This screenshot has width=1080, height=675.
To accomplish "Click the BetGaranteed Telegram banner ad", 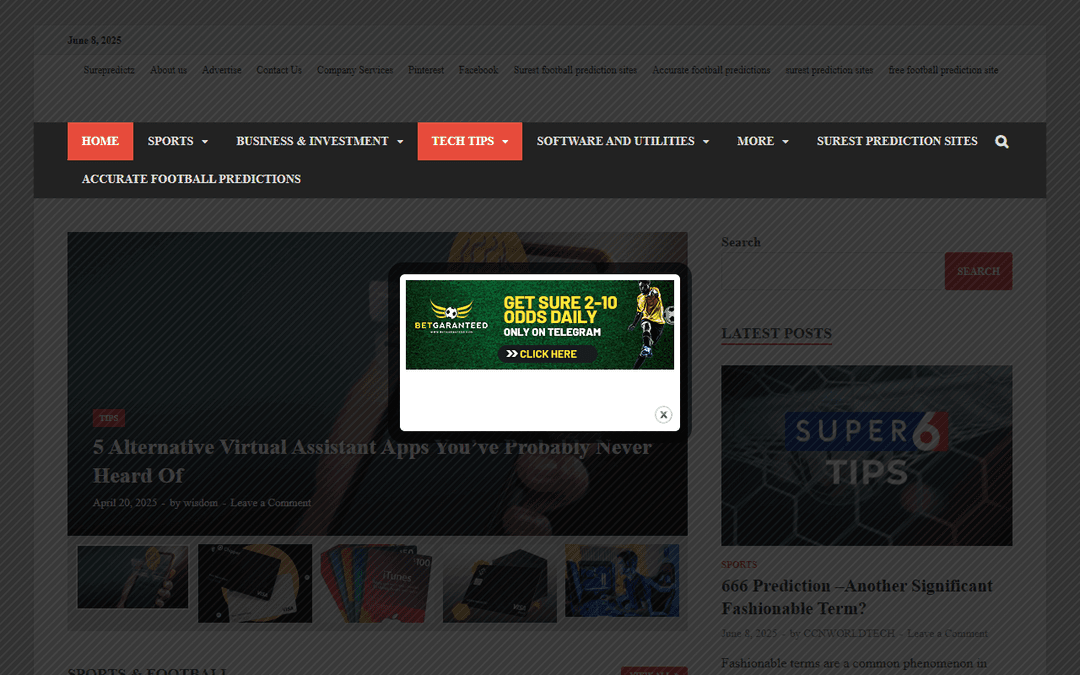I will tap(539, 324).
